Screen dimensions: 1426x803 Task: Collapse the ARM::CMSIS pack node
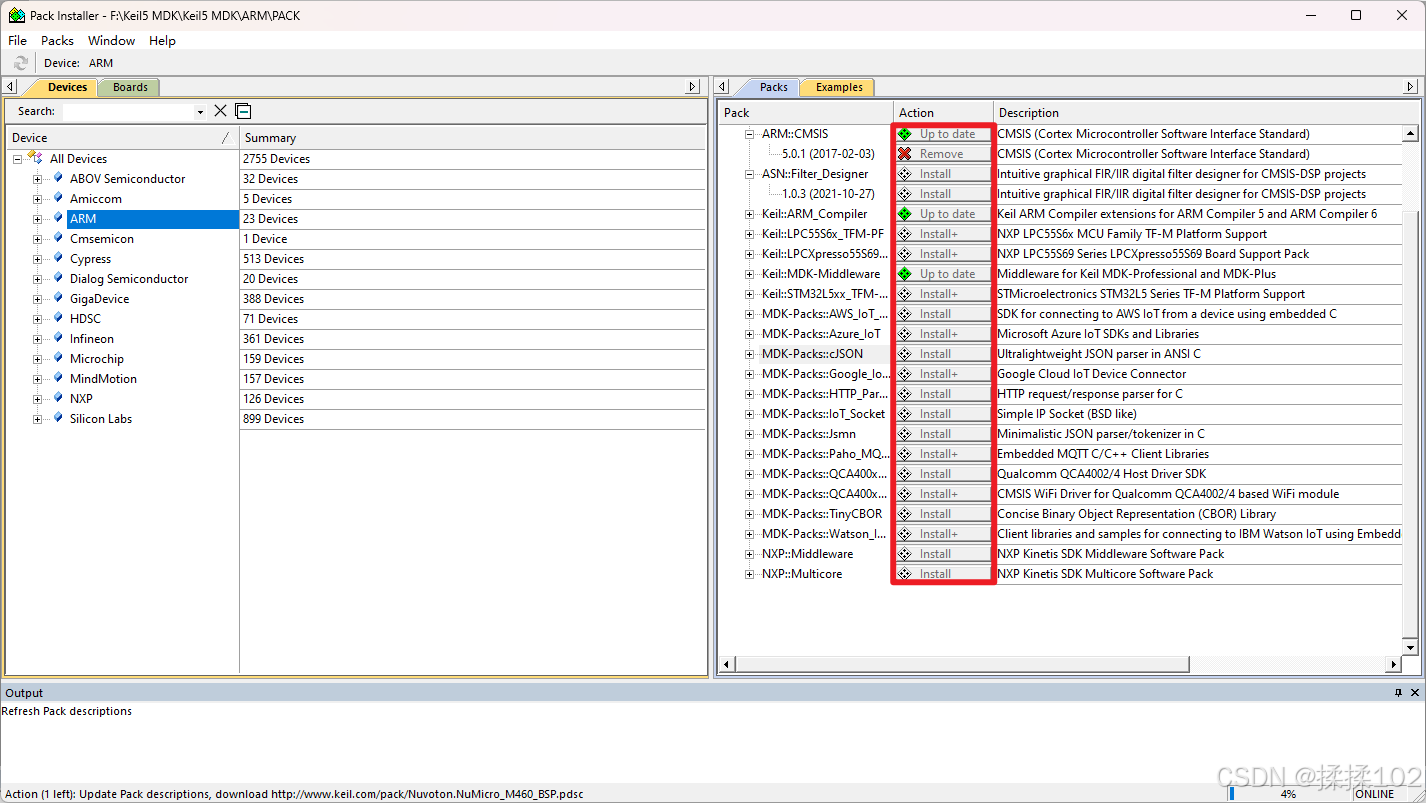coord(750,134)
